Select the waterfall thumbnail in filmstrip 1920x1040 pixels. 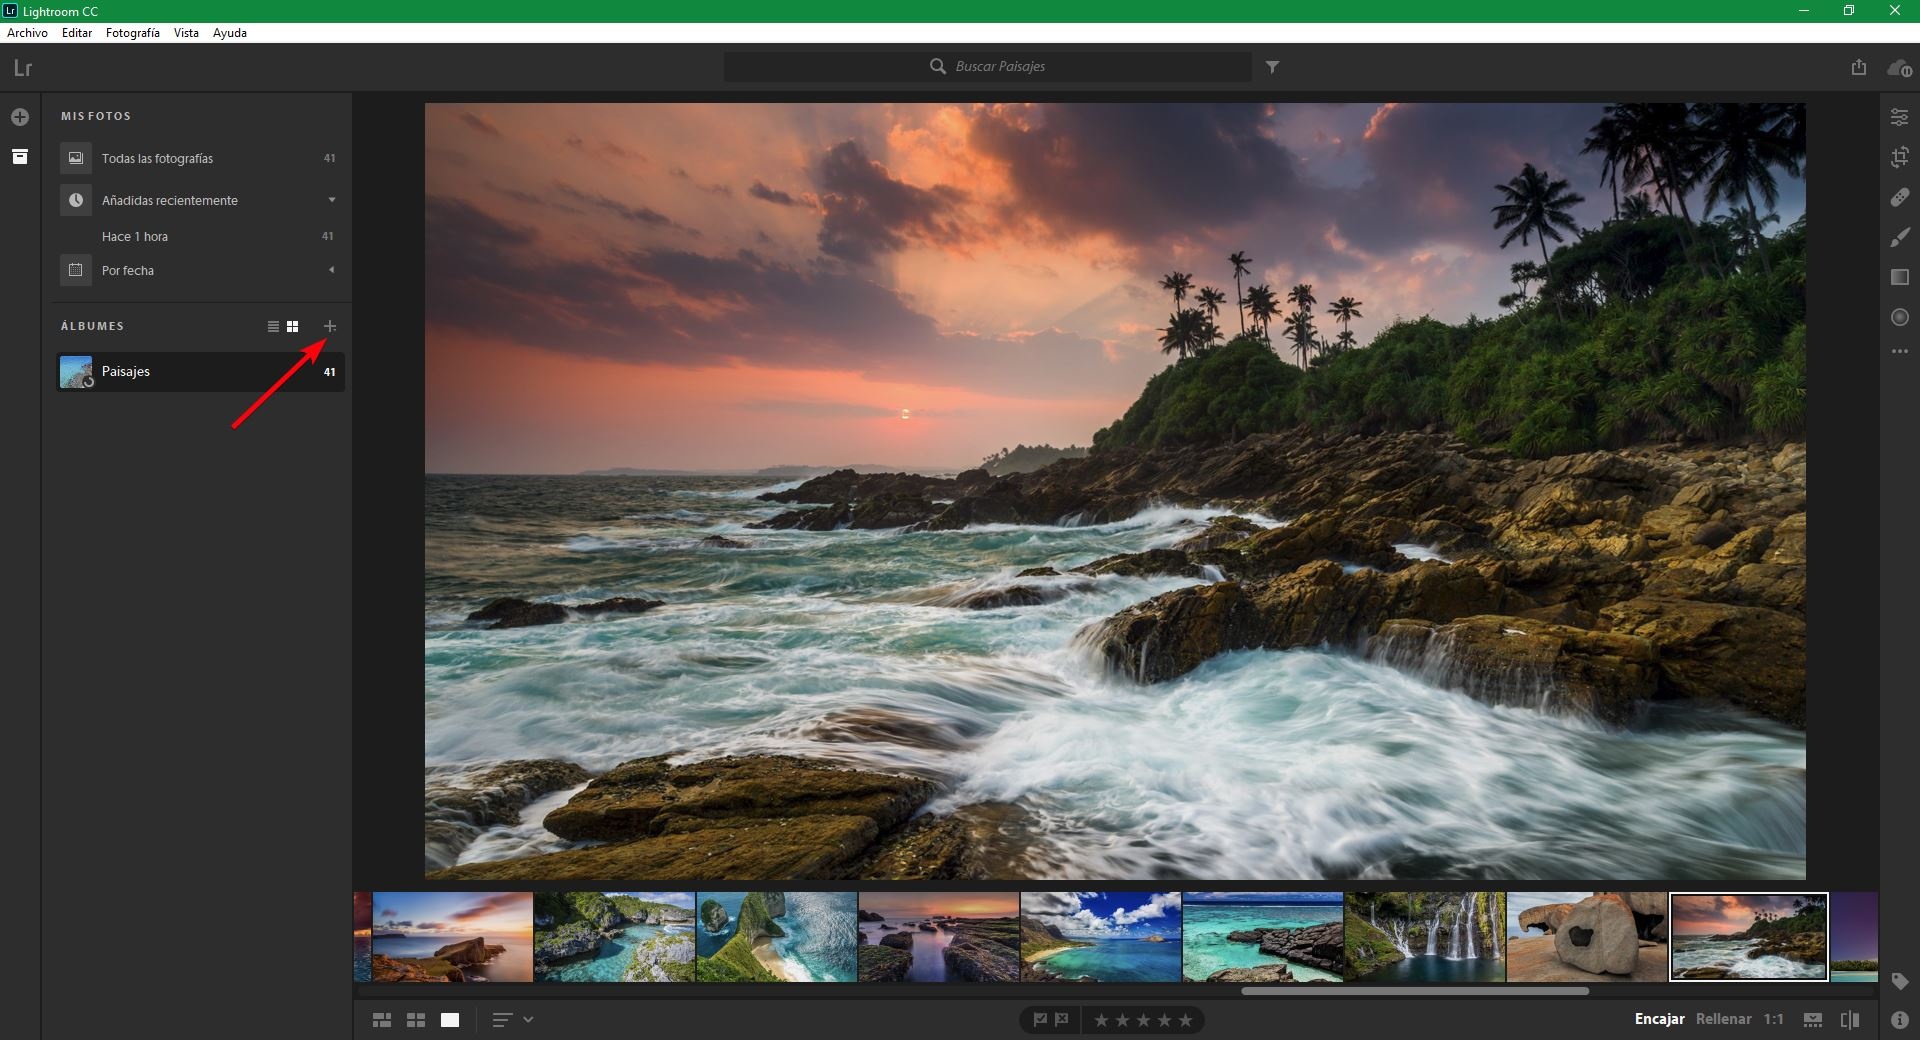(1425, 937)
